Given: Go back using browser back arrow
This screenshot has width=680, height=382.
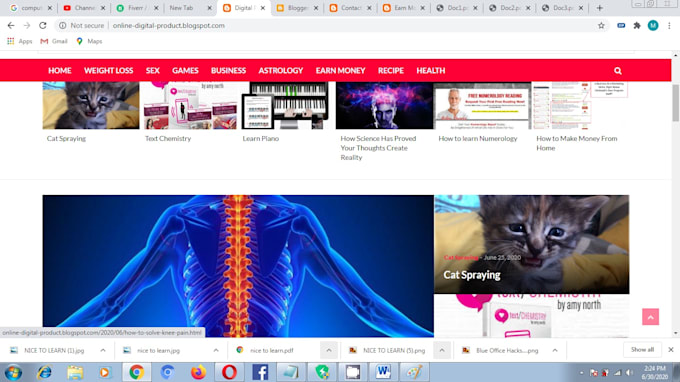Looking at the screenshot, I should 11,26.
